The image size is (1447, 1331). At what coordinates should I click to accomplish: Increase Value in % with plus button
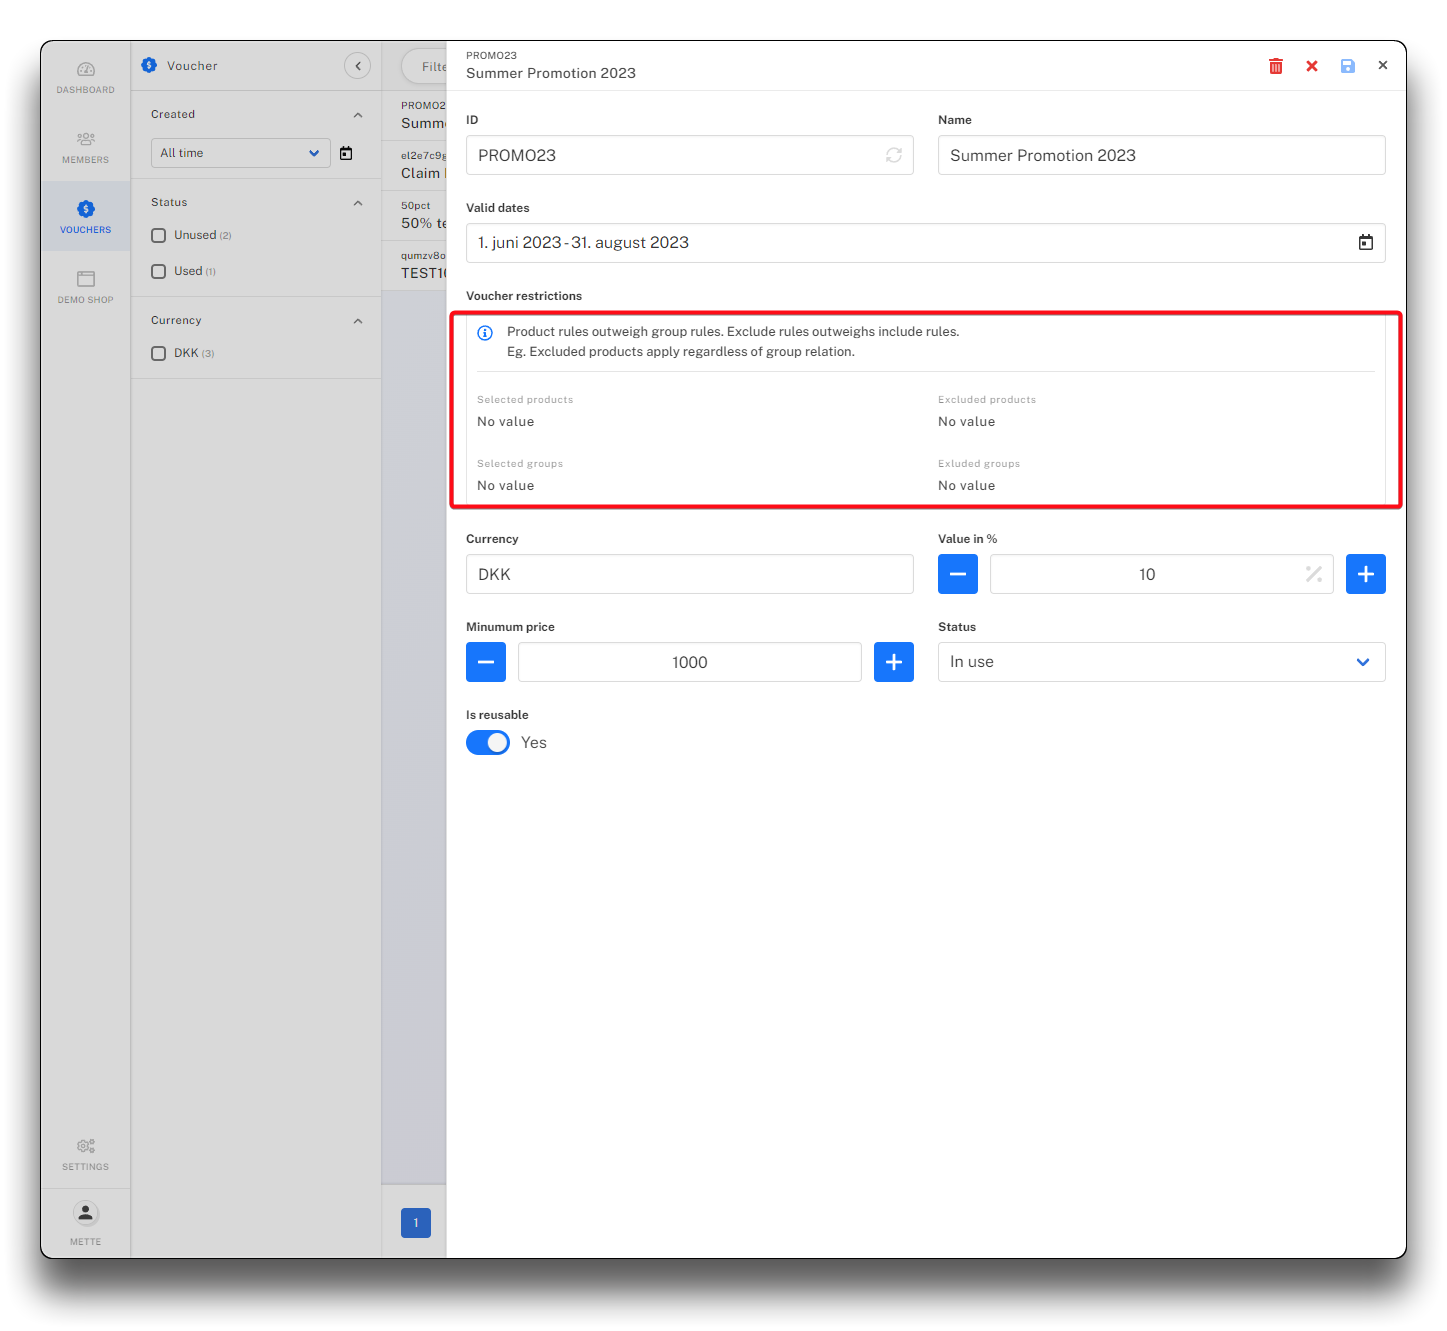(1365, 574)
